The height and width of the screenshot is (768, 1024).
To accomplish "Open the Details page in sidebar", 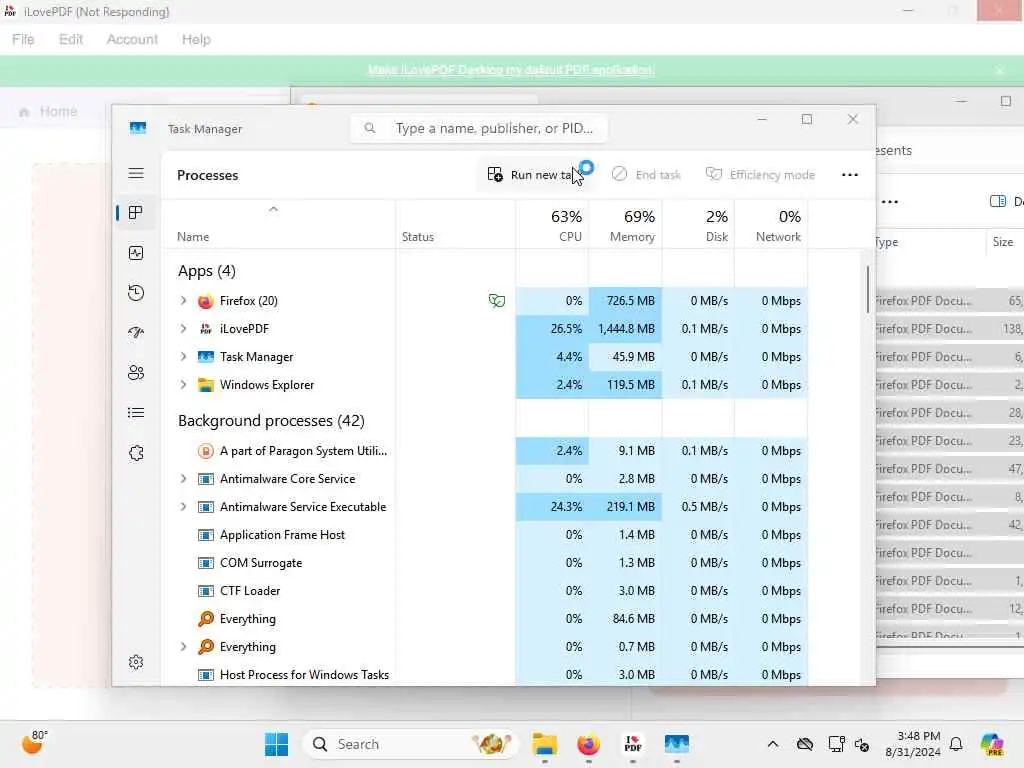I will [136, 413].
